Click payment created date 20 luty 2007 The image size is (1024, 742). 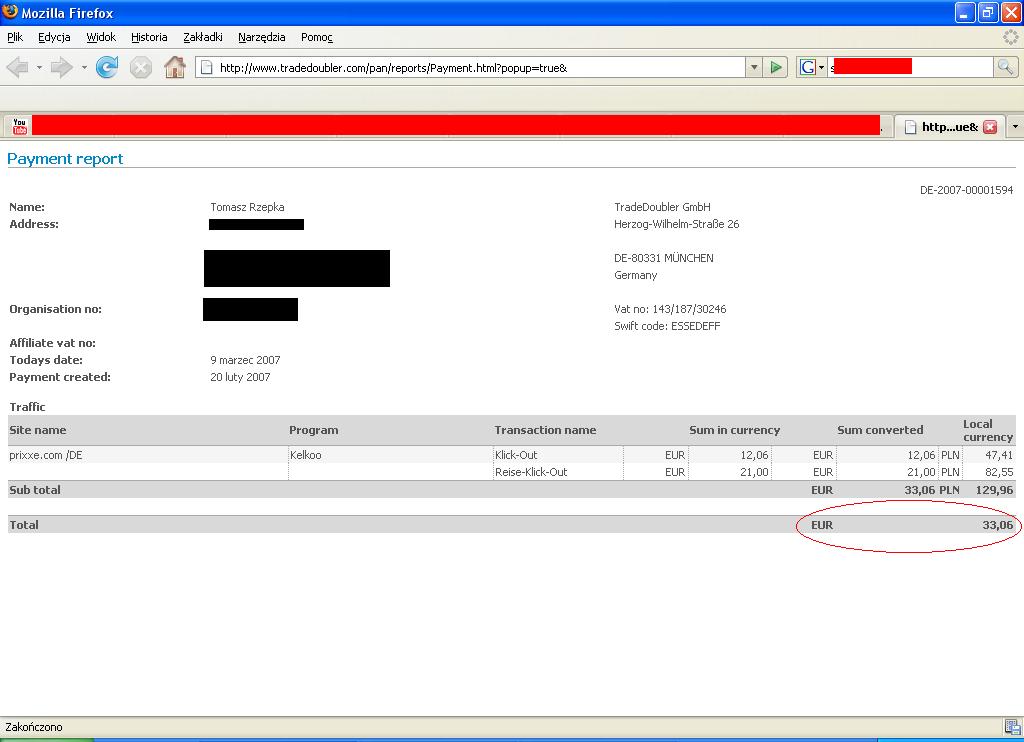tap(240, 377)
